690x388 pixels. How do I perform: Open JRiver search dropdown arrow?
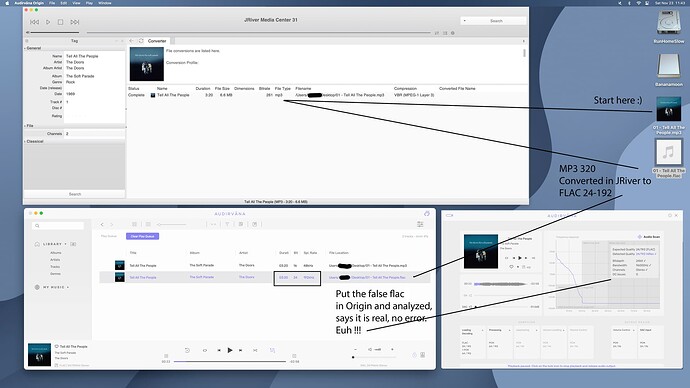click(465, 21)
